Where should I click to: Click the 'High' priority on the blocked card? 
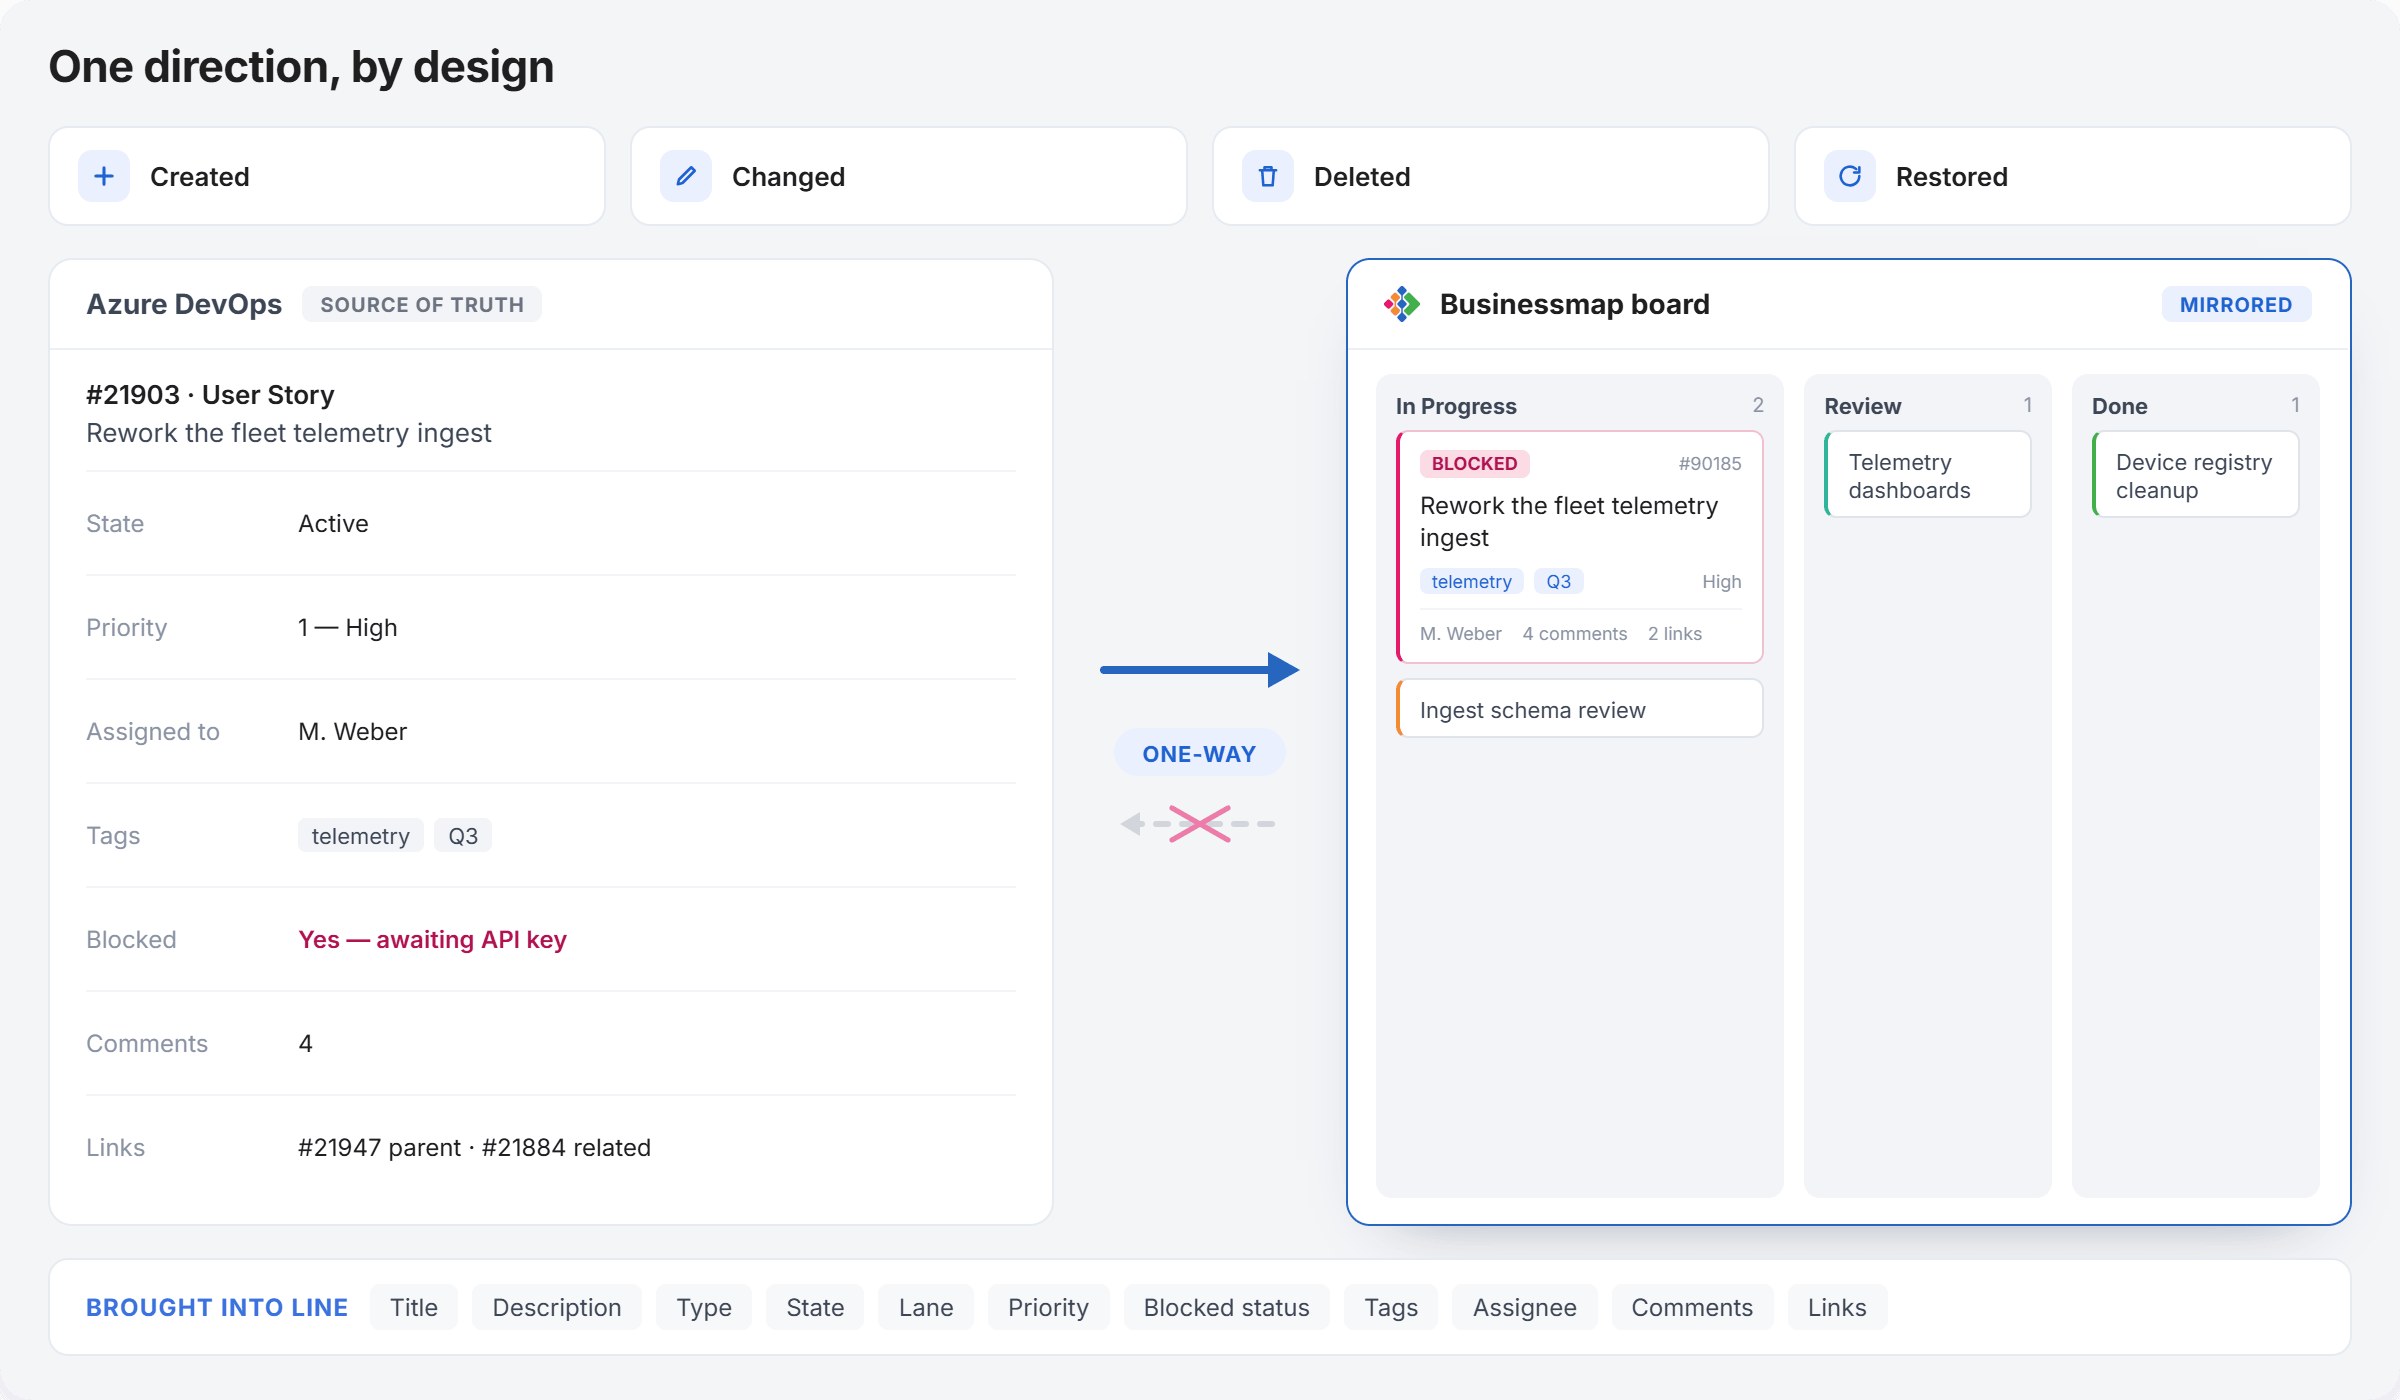1722,582
